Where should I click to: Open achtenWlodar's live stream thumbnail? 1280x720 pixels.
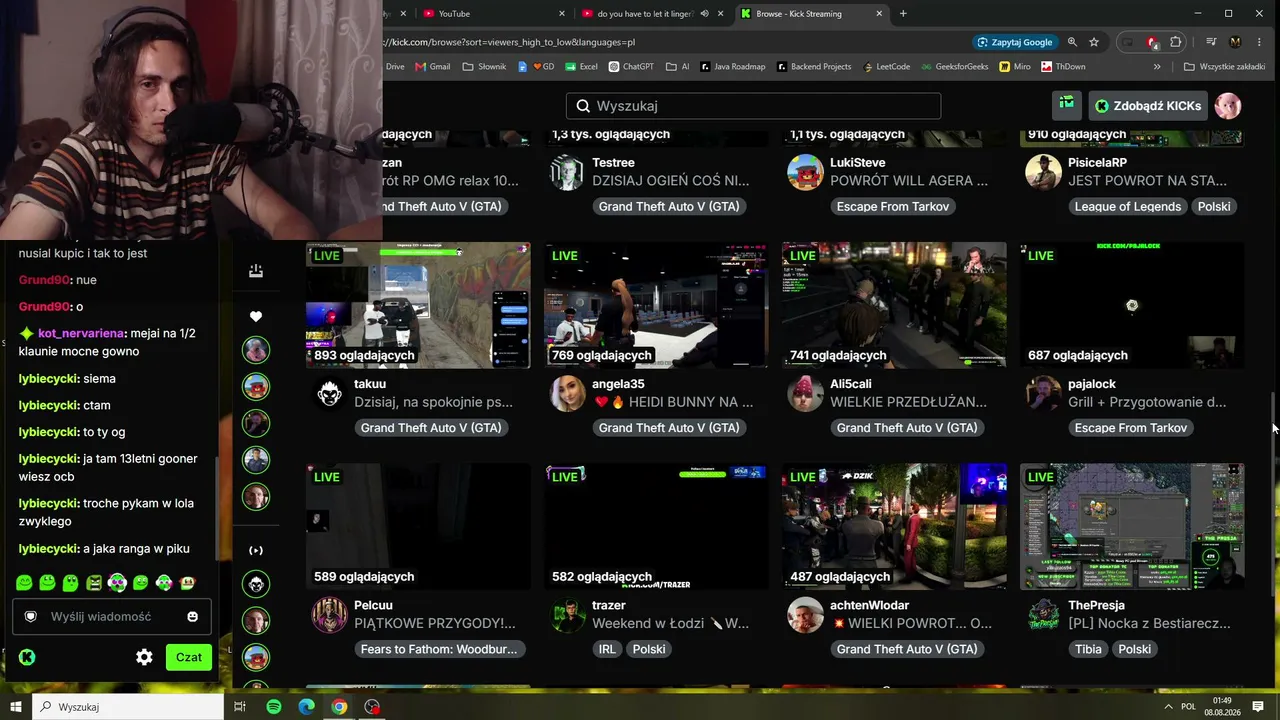tap(894, 526)
